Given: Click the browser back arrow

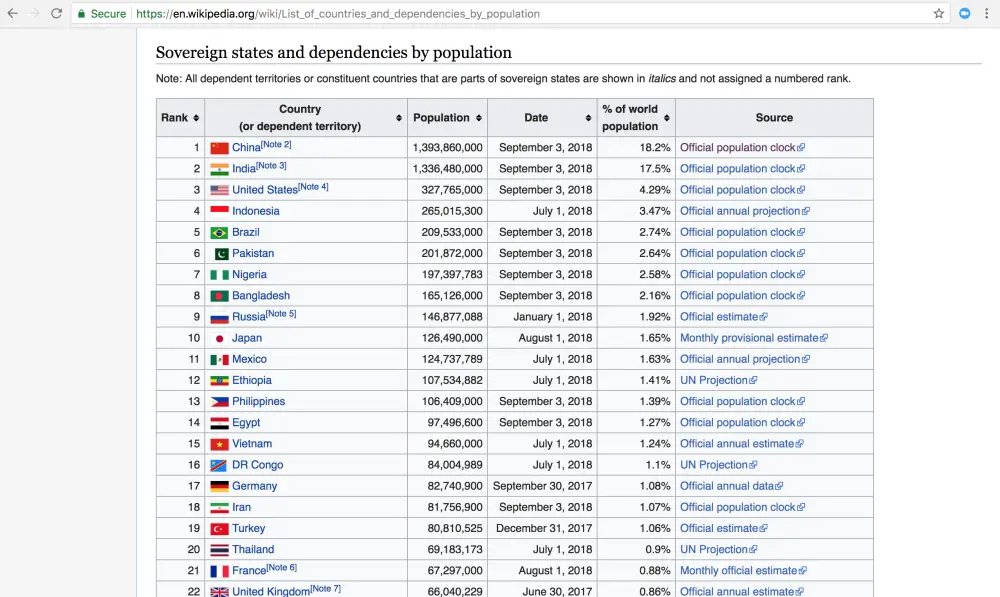Looking at the screenshot, I should (13, 13).
